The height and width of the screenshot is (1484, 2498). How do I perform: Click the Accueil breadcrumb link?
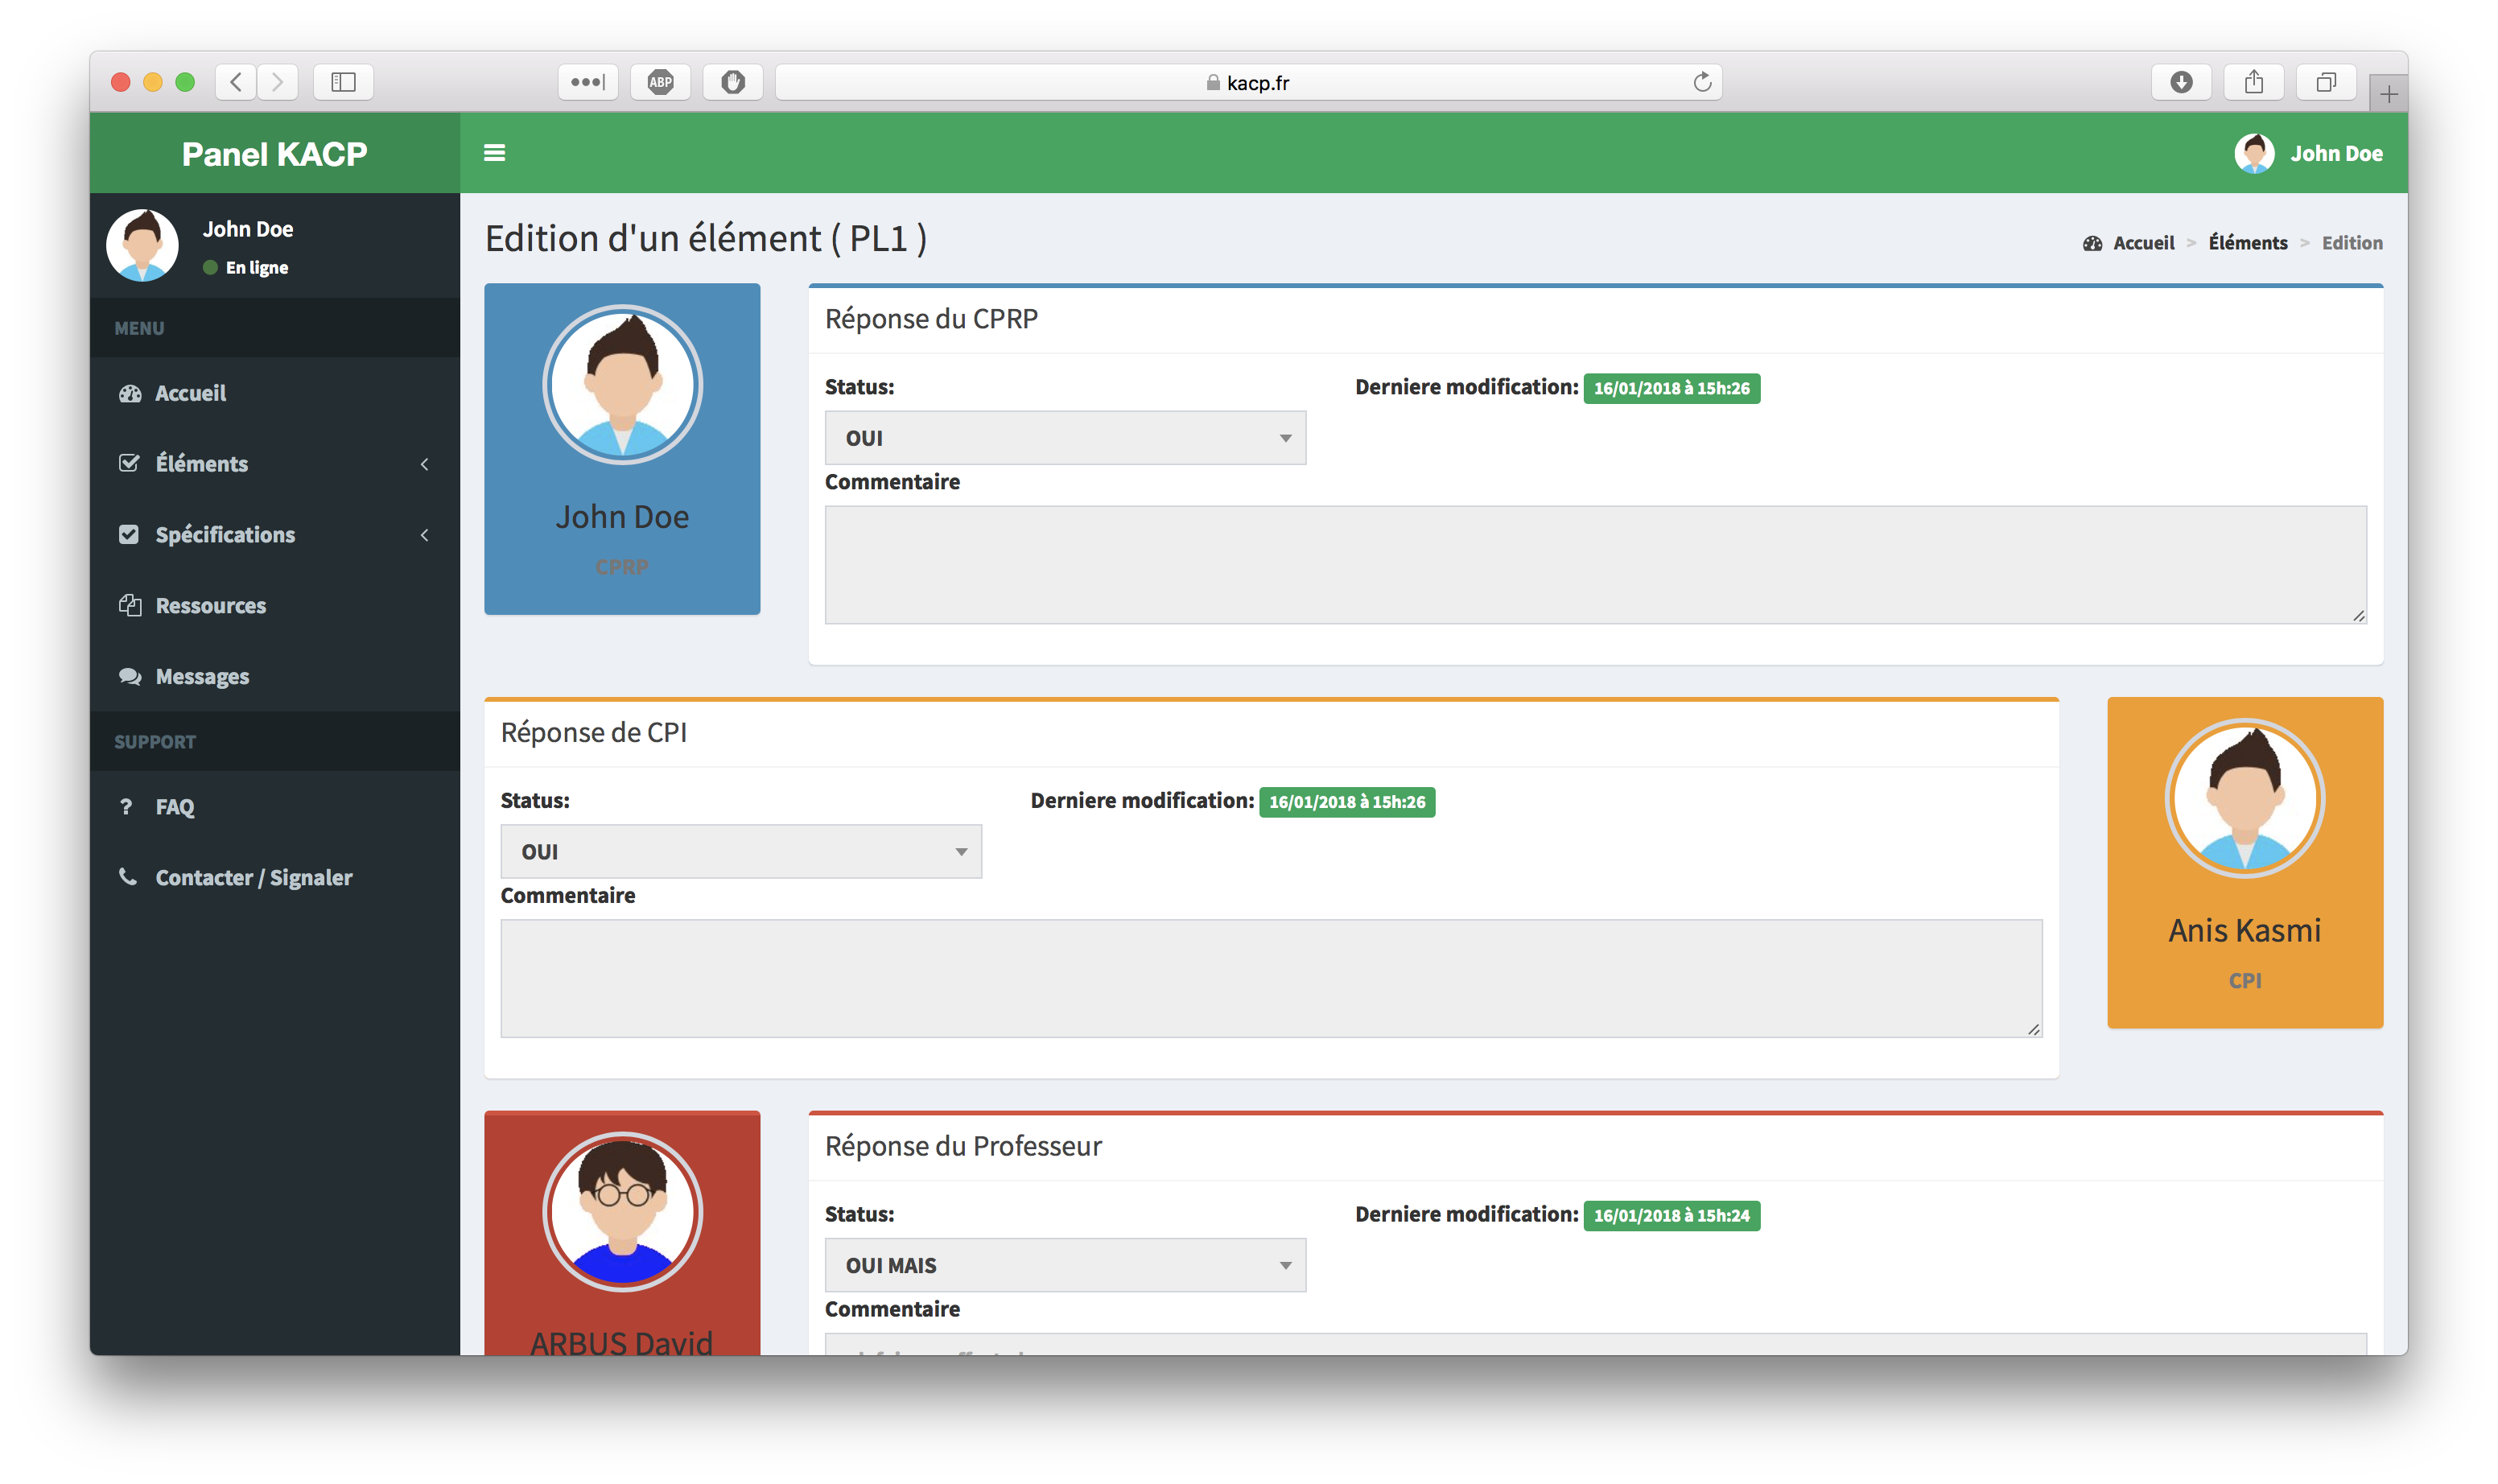click(x=2143, y=243)
